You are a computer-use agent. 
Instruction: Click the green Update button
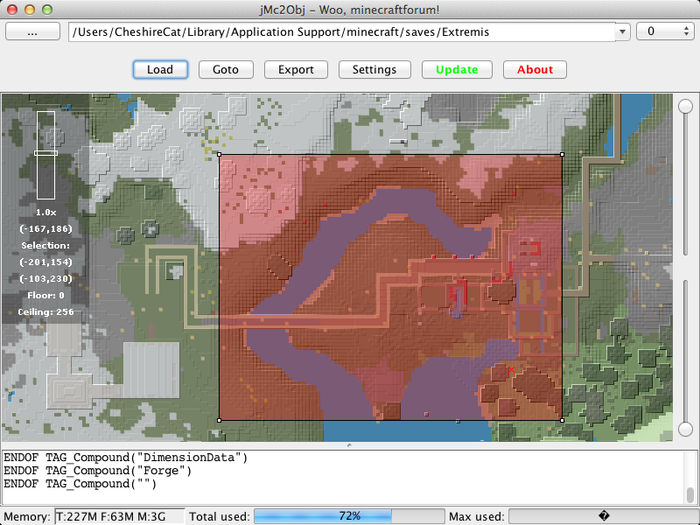click(457, 70)
